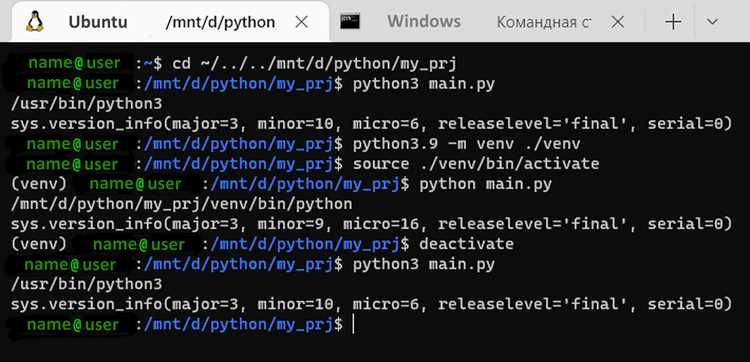Click the '/mnt/d/python/my_prj/venv/bin/python' output line
750x362 pixels.
pos(181,204)
